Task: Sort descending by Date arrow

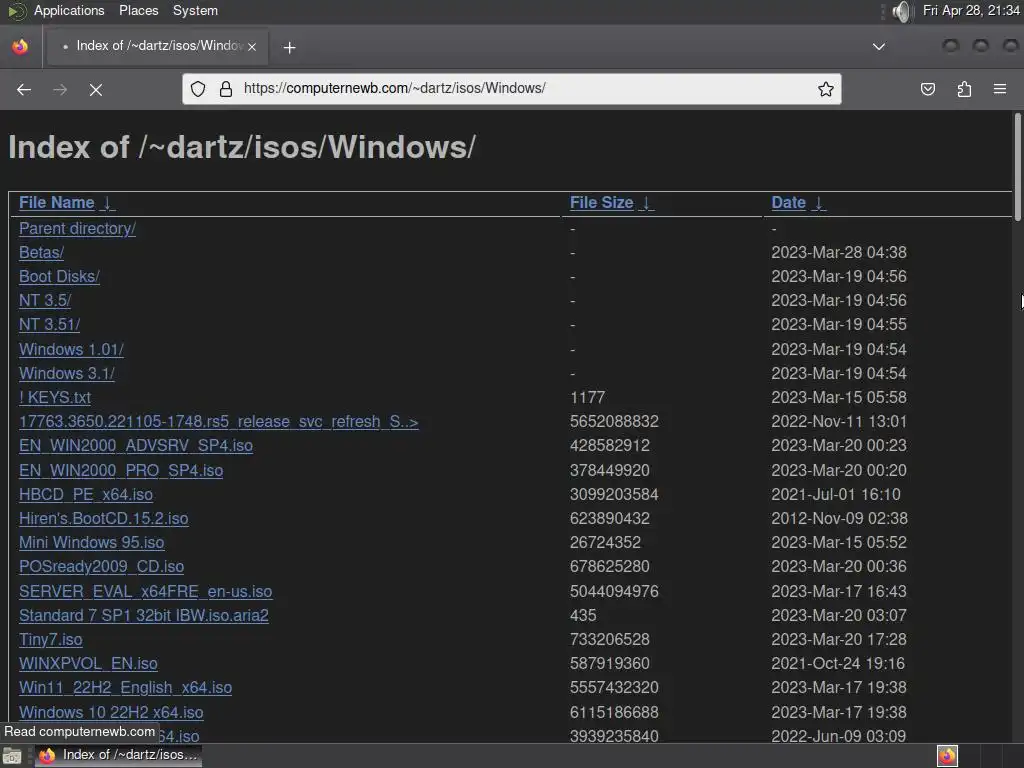Action: 818,203
